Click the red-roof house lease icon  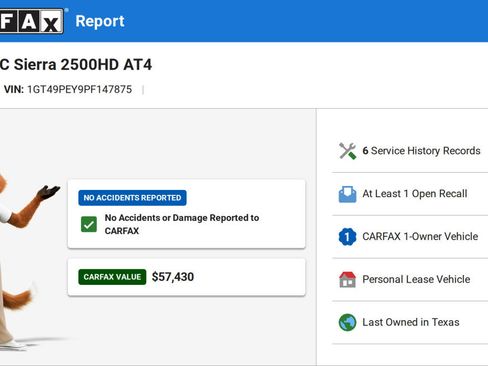(347, 279)
